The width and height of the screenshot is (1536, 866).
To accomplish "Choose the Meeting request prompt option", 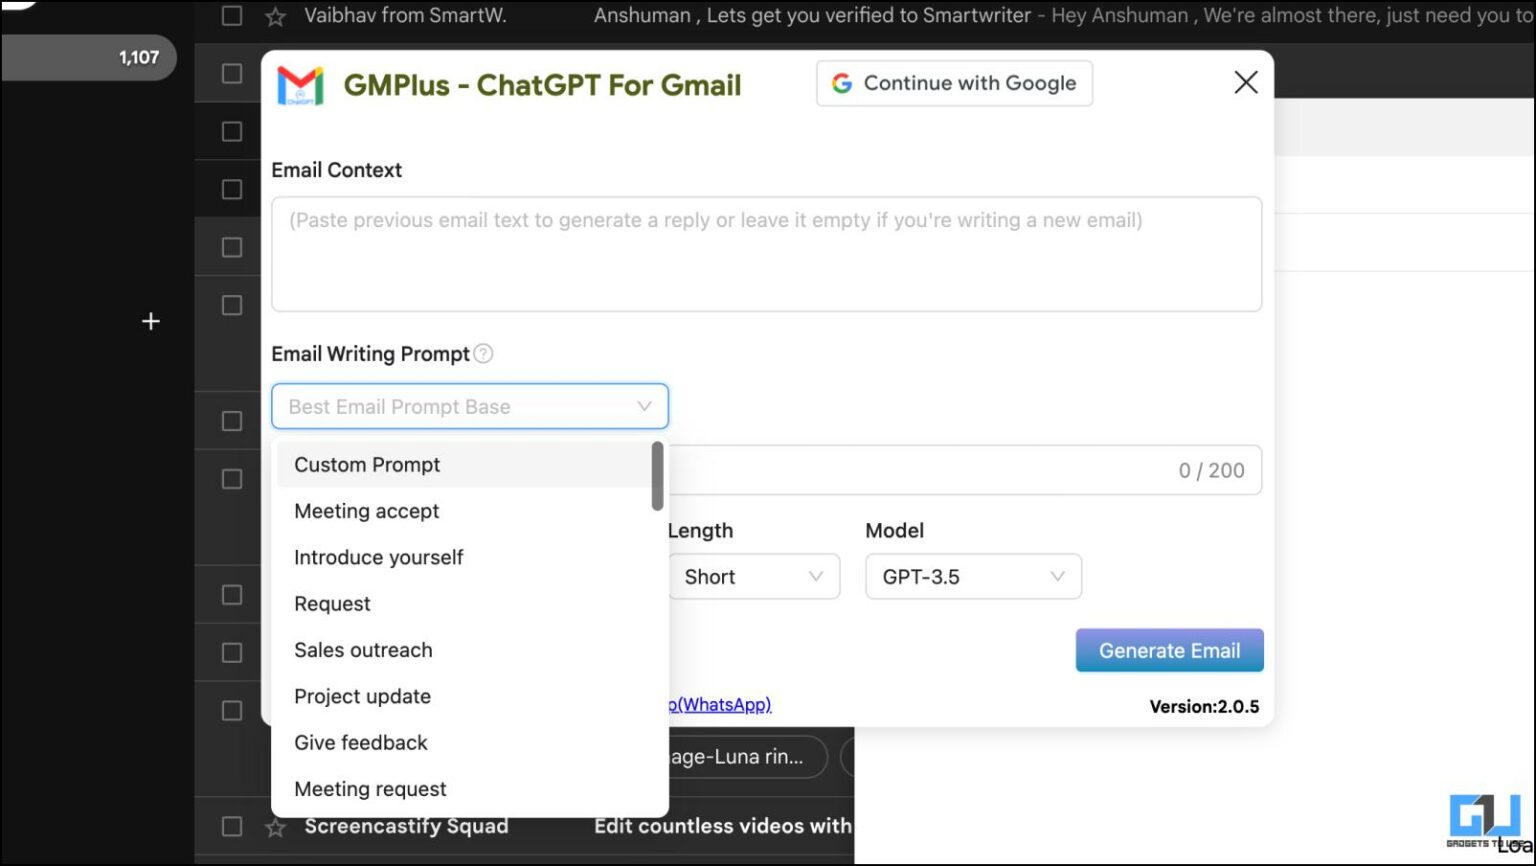I will point(370,789).
